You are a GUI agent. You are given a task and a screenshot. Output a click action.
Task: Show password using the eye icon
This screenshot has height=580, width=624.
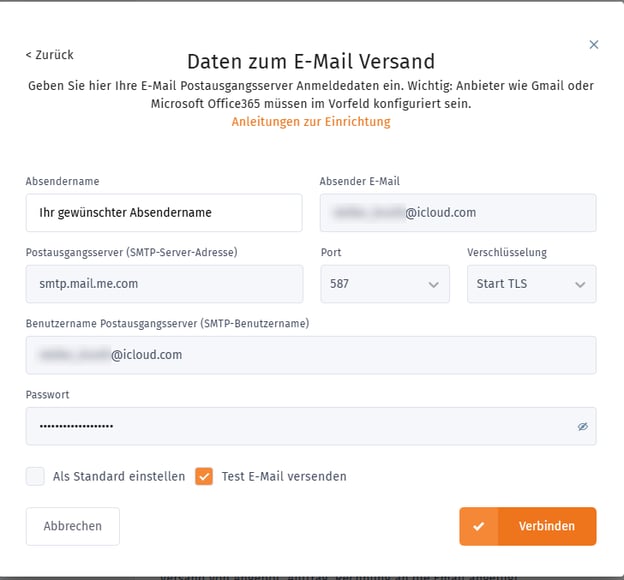tap(582, 426)
